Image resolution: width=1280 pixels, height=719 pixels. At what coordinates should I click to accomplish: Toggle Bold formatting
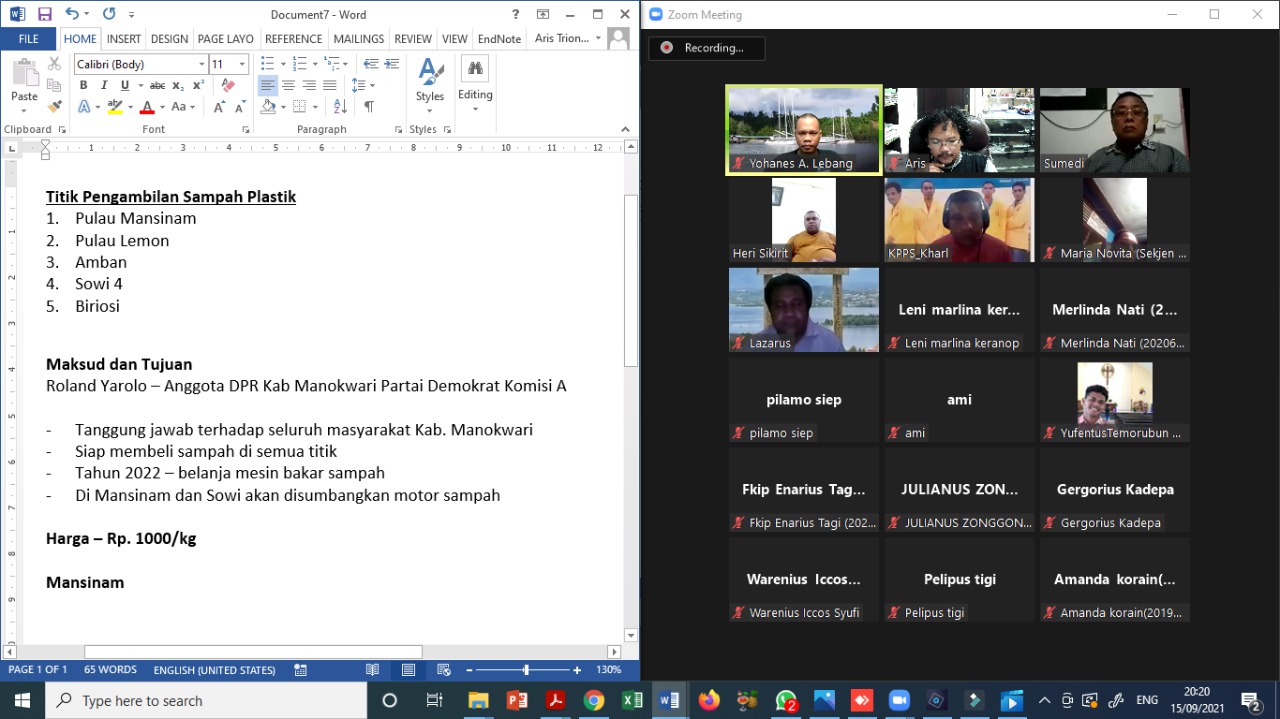(83, 86)
